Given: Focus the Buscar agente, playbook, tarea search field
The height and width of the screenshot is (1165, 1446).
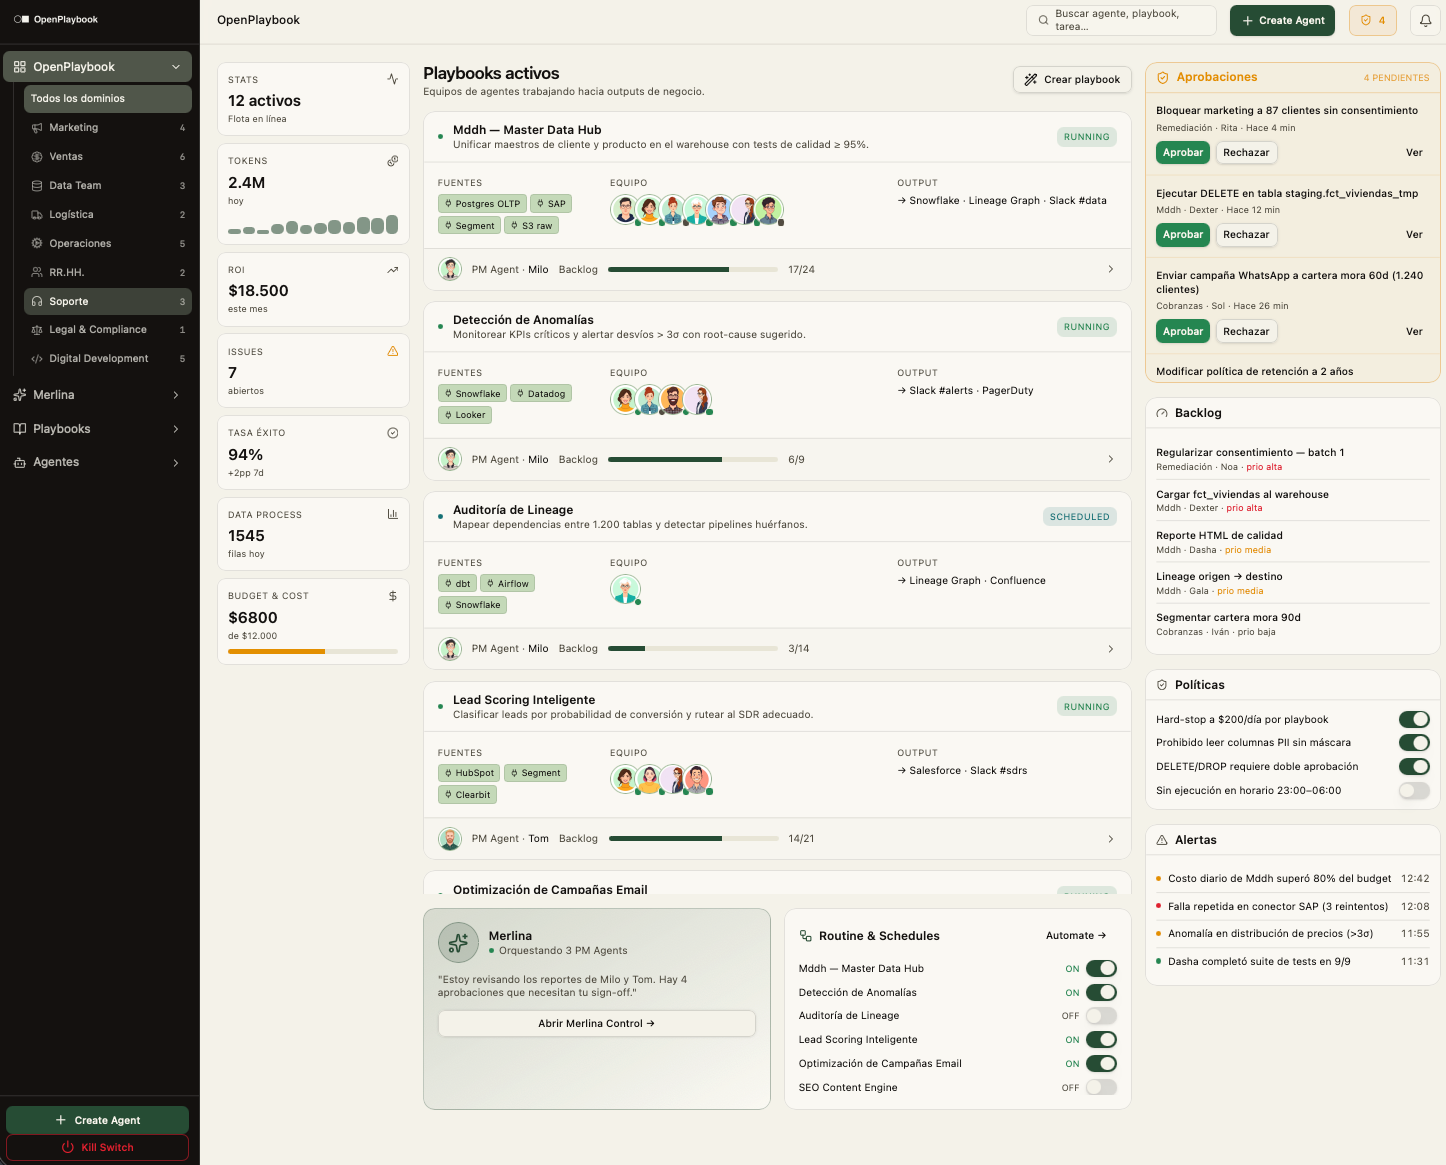Looking at the screenshot, I should [x=1121, y=20].
